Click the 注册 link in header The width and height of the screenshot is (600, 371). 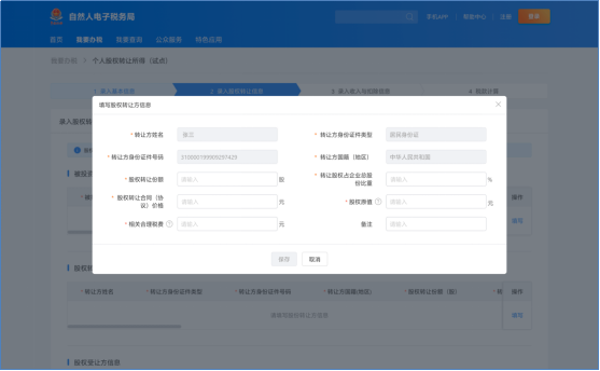click(505, 17)
